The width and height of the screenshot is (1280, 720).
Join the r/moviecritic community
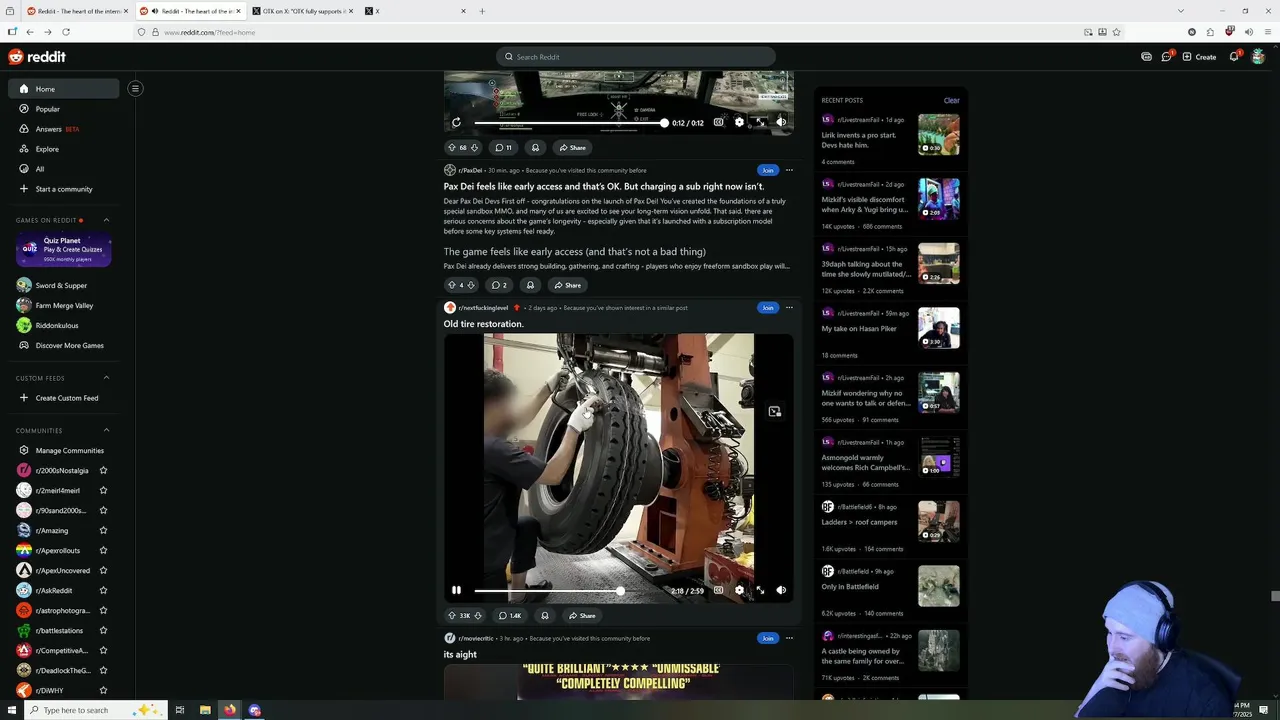pyautogui.click(x=767, y=638)
